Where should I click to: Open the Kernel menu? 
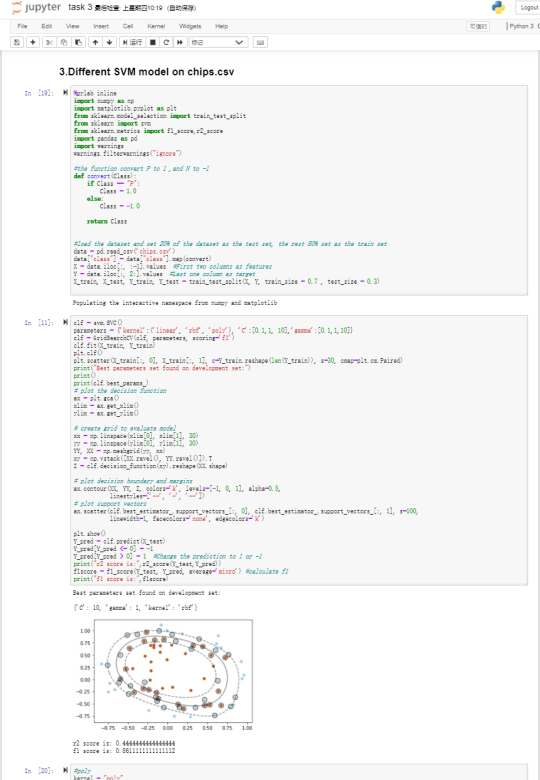coord(156,26)
